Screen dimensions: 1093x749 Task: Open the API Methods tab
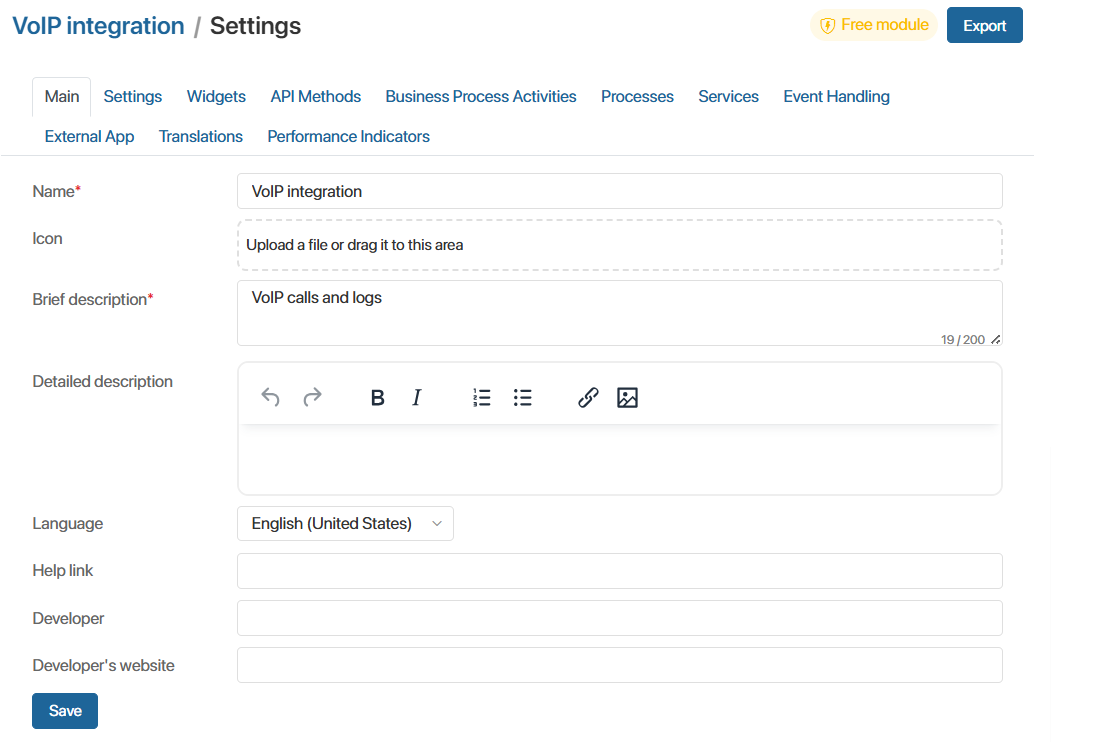coord(315,97)
